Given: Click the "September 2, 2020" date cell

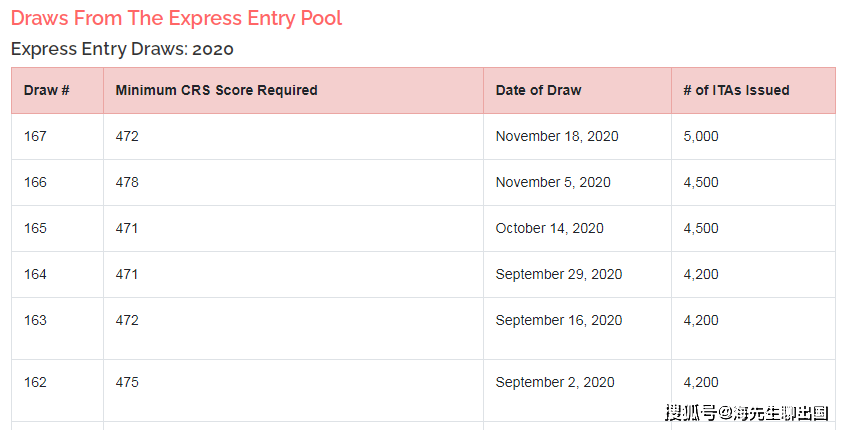Looking at the screenshot, I should [577, 390].
